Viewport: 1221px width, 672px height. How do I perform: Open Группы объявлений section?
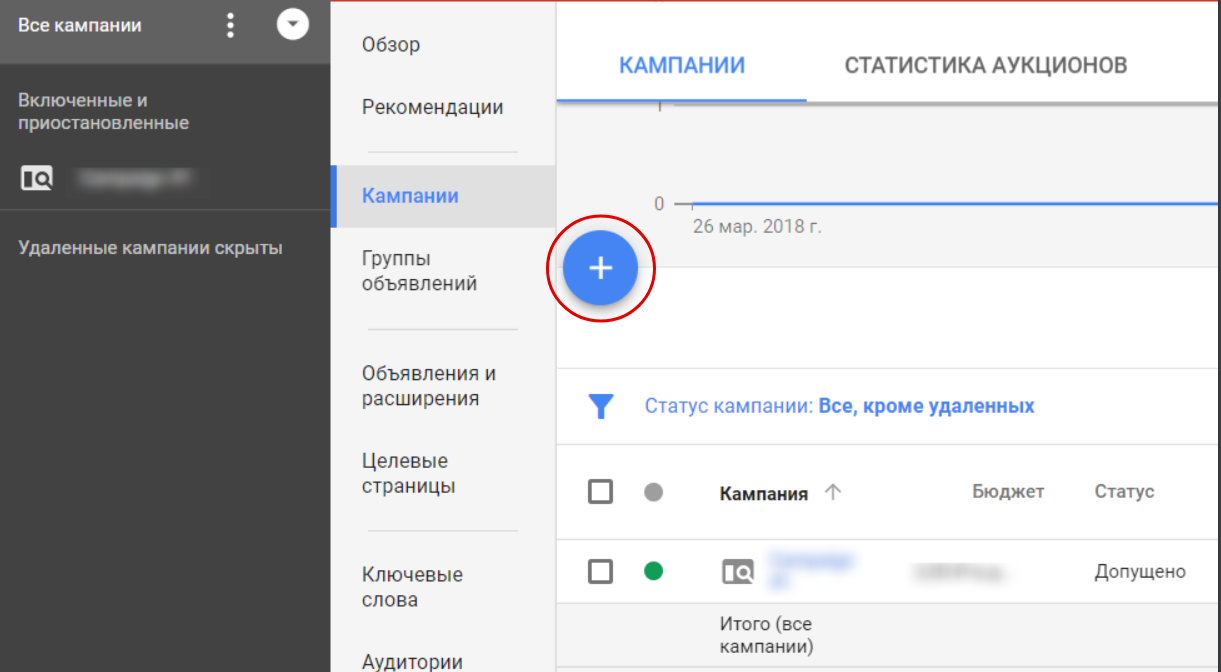[419, 271]
